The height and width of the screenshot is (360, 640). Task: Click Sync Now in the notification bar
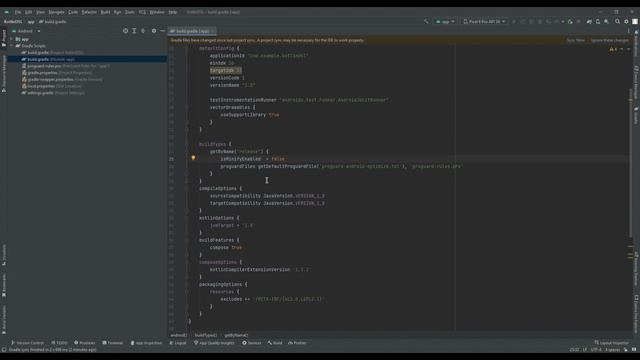(x=575, y=40)
